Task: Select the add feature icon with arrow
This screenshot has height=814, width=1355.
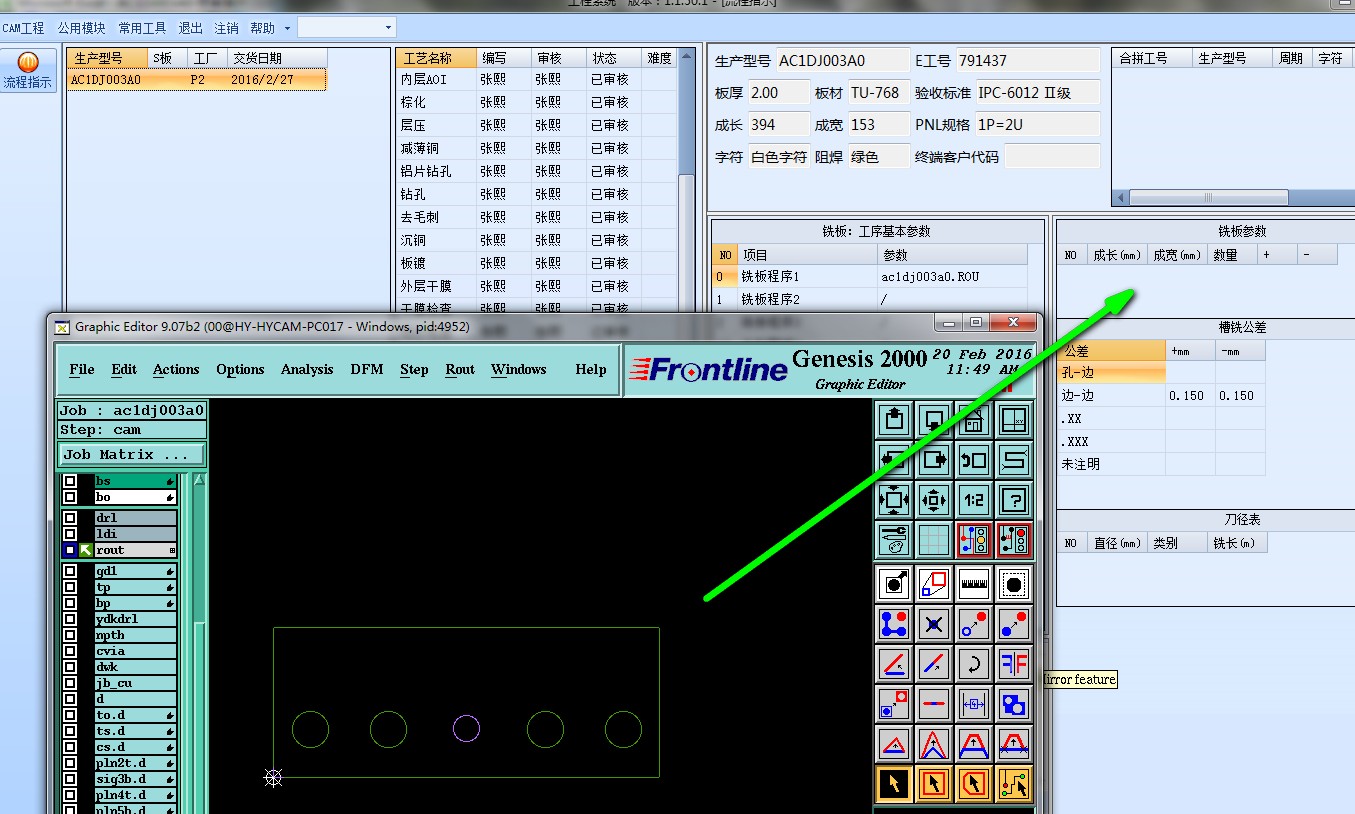Action: (x=893, y=583)
